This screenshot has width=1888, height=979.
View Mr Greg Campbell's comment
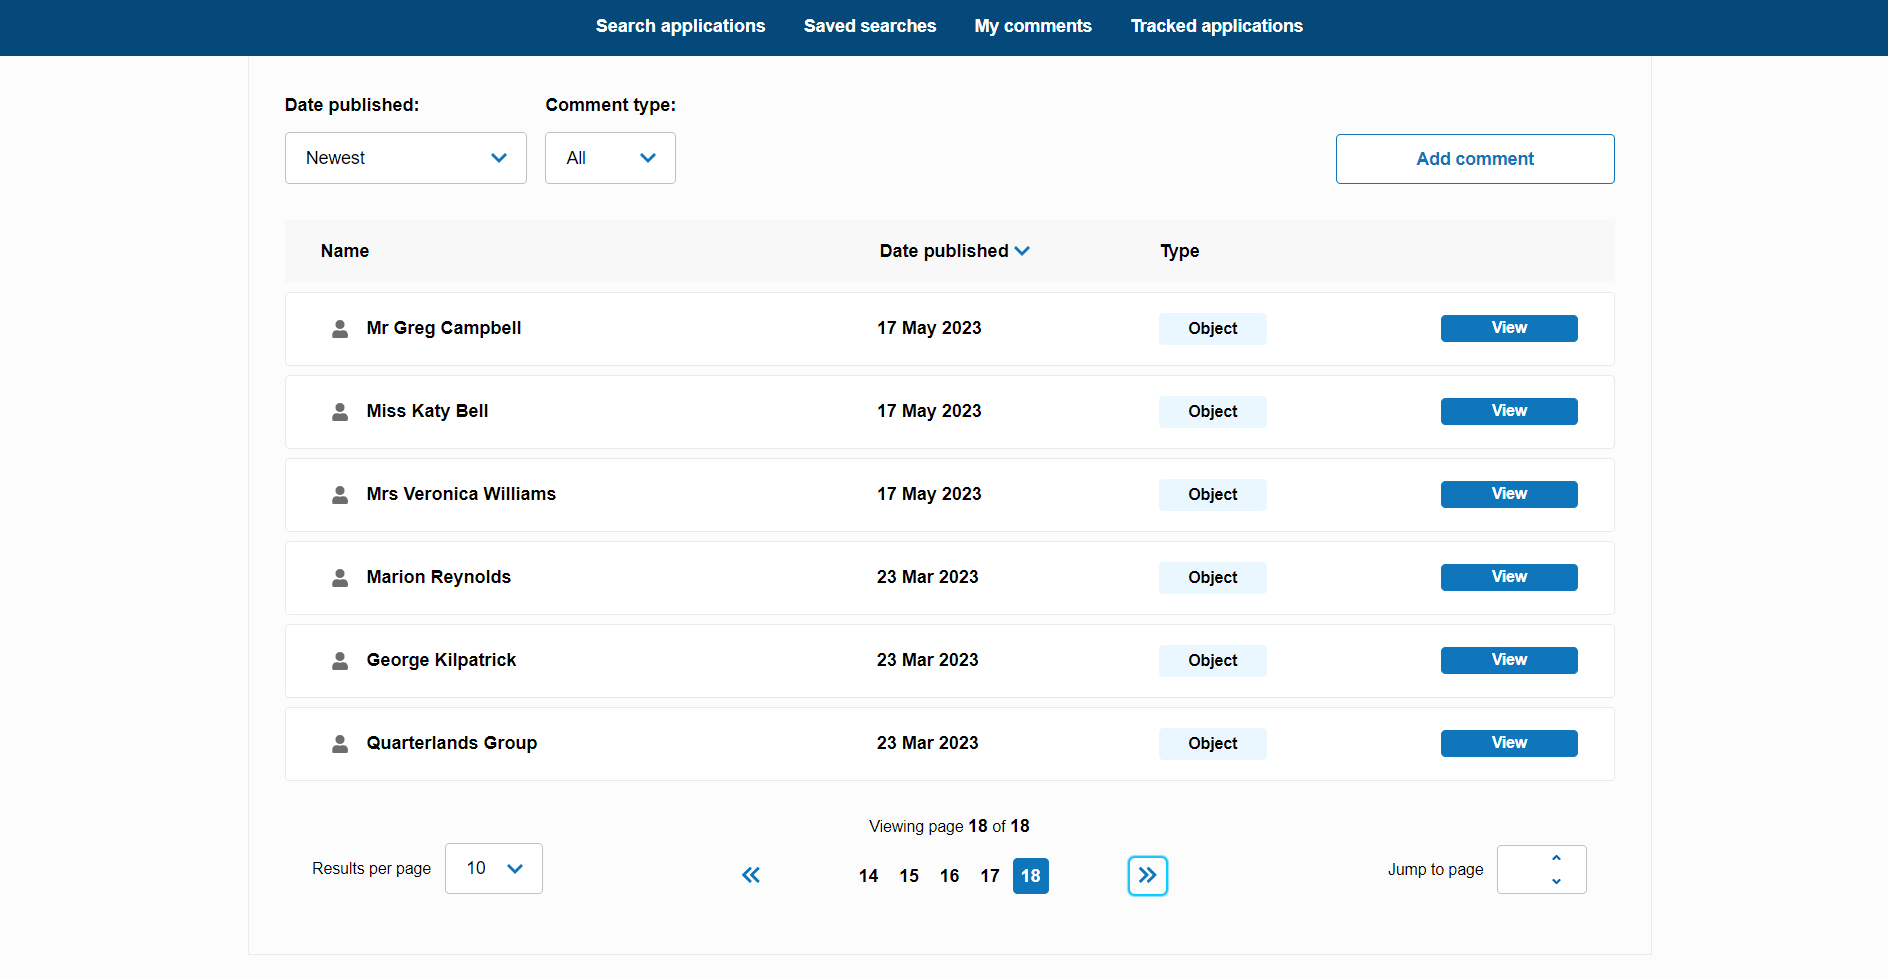click(x=1509, y=328)
